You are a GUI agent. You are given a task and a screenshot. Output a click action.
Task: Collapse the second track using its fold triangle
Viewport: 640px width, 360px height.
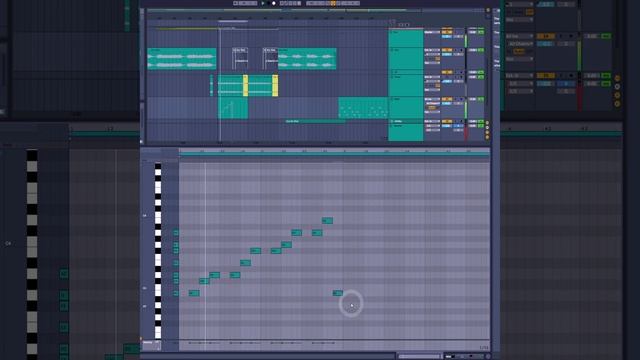pyautogui.click(x=392, y=50)
